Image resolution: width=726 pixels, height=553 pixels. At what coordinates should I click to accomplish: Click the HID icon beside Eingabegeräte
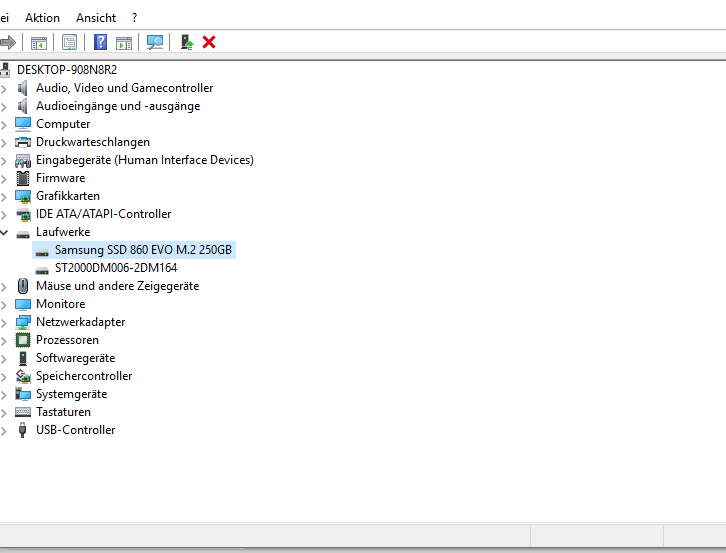point(23,160)
